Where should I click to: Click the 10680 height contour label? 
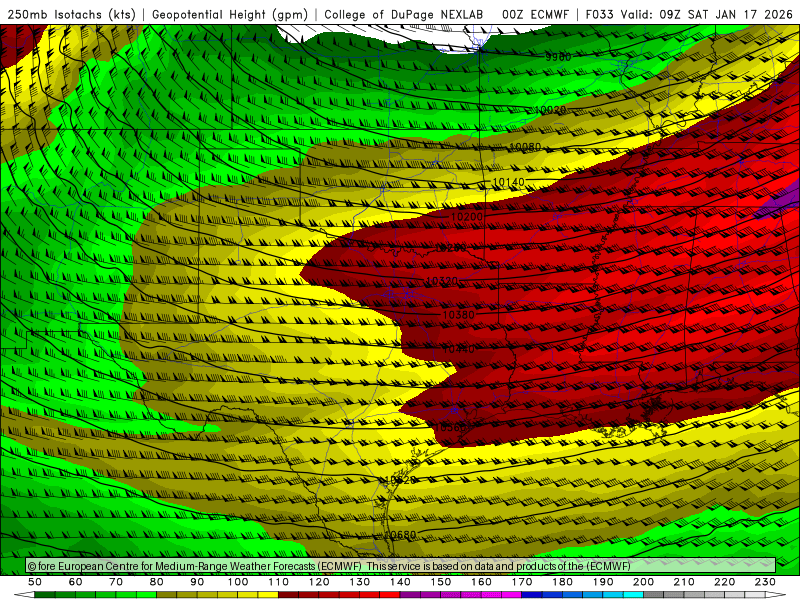(x=399, y=535)
